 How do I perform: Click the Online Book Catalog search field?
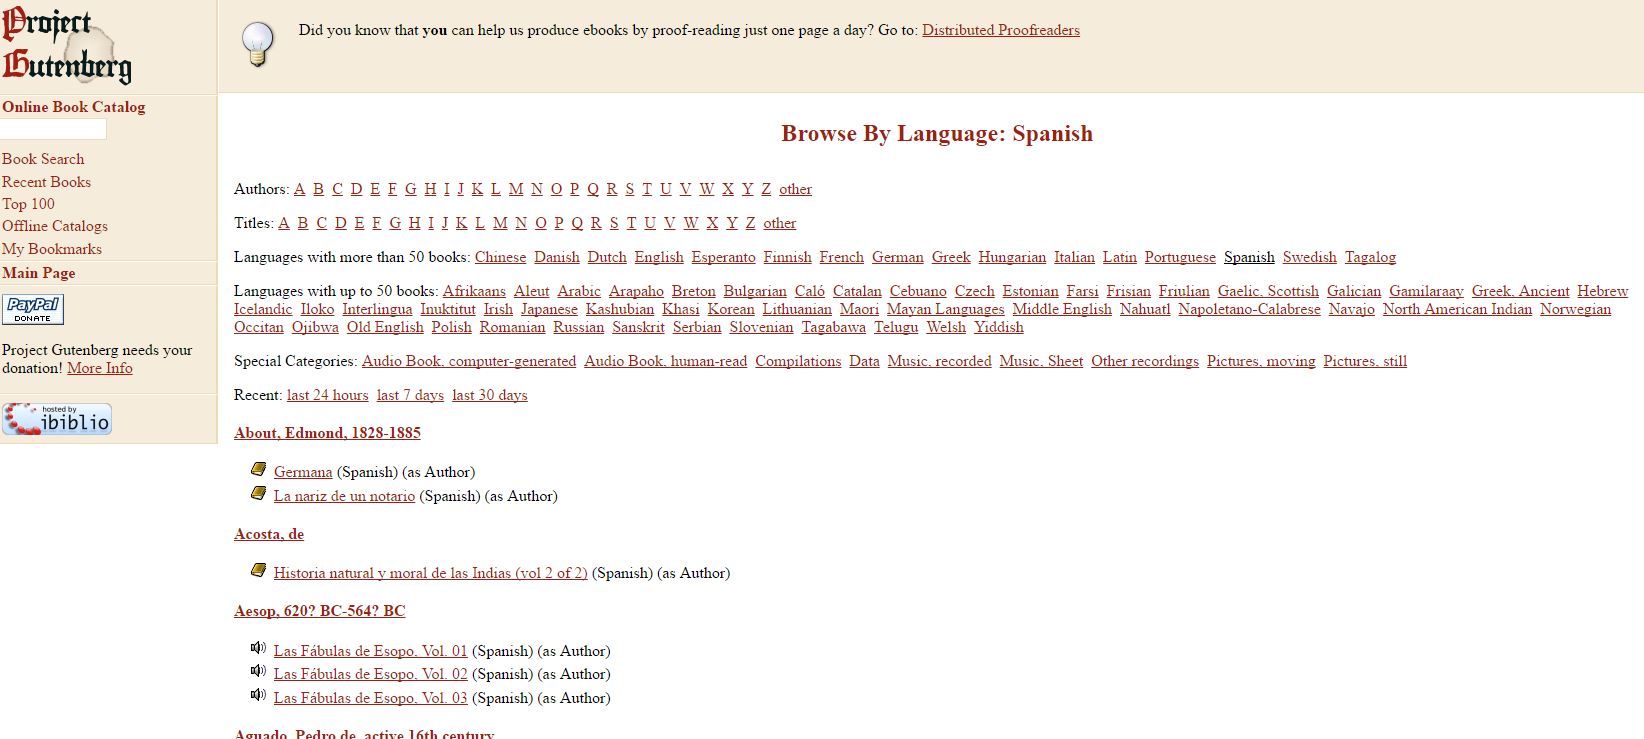53,129
